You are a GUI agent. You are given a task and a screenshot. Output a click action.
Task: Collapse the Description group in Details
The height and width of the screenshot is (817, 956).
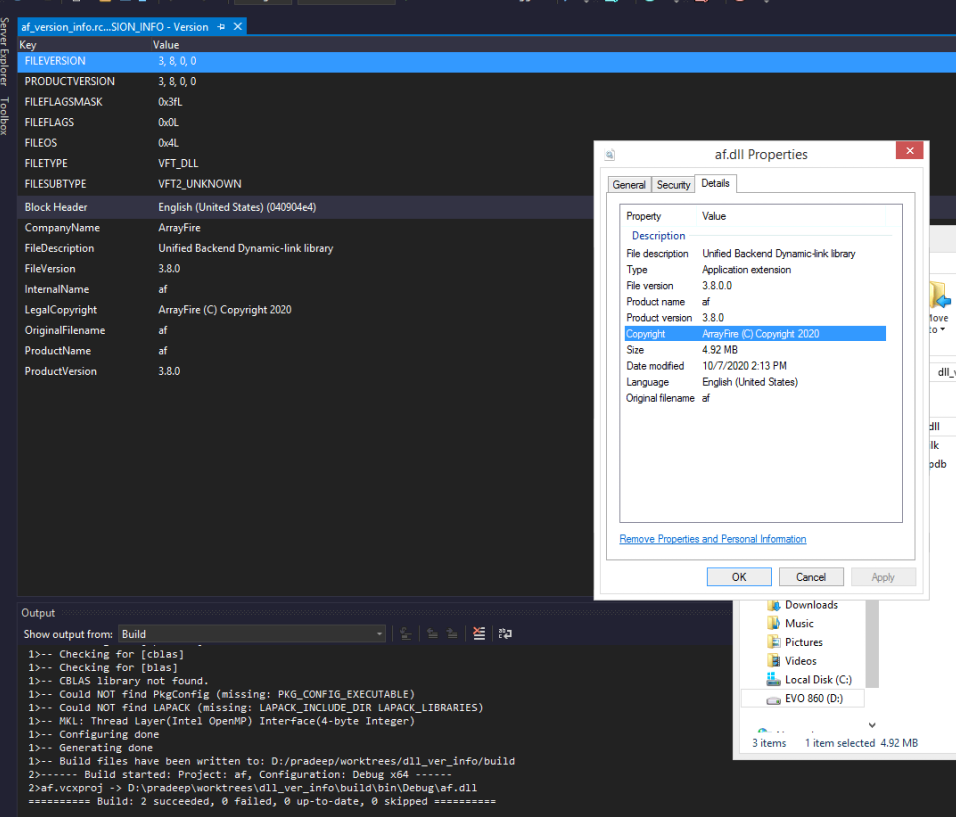coord(658,236)
